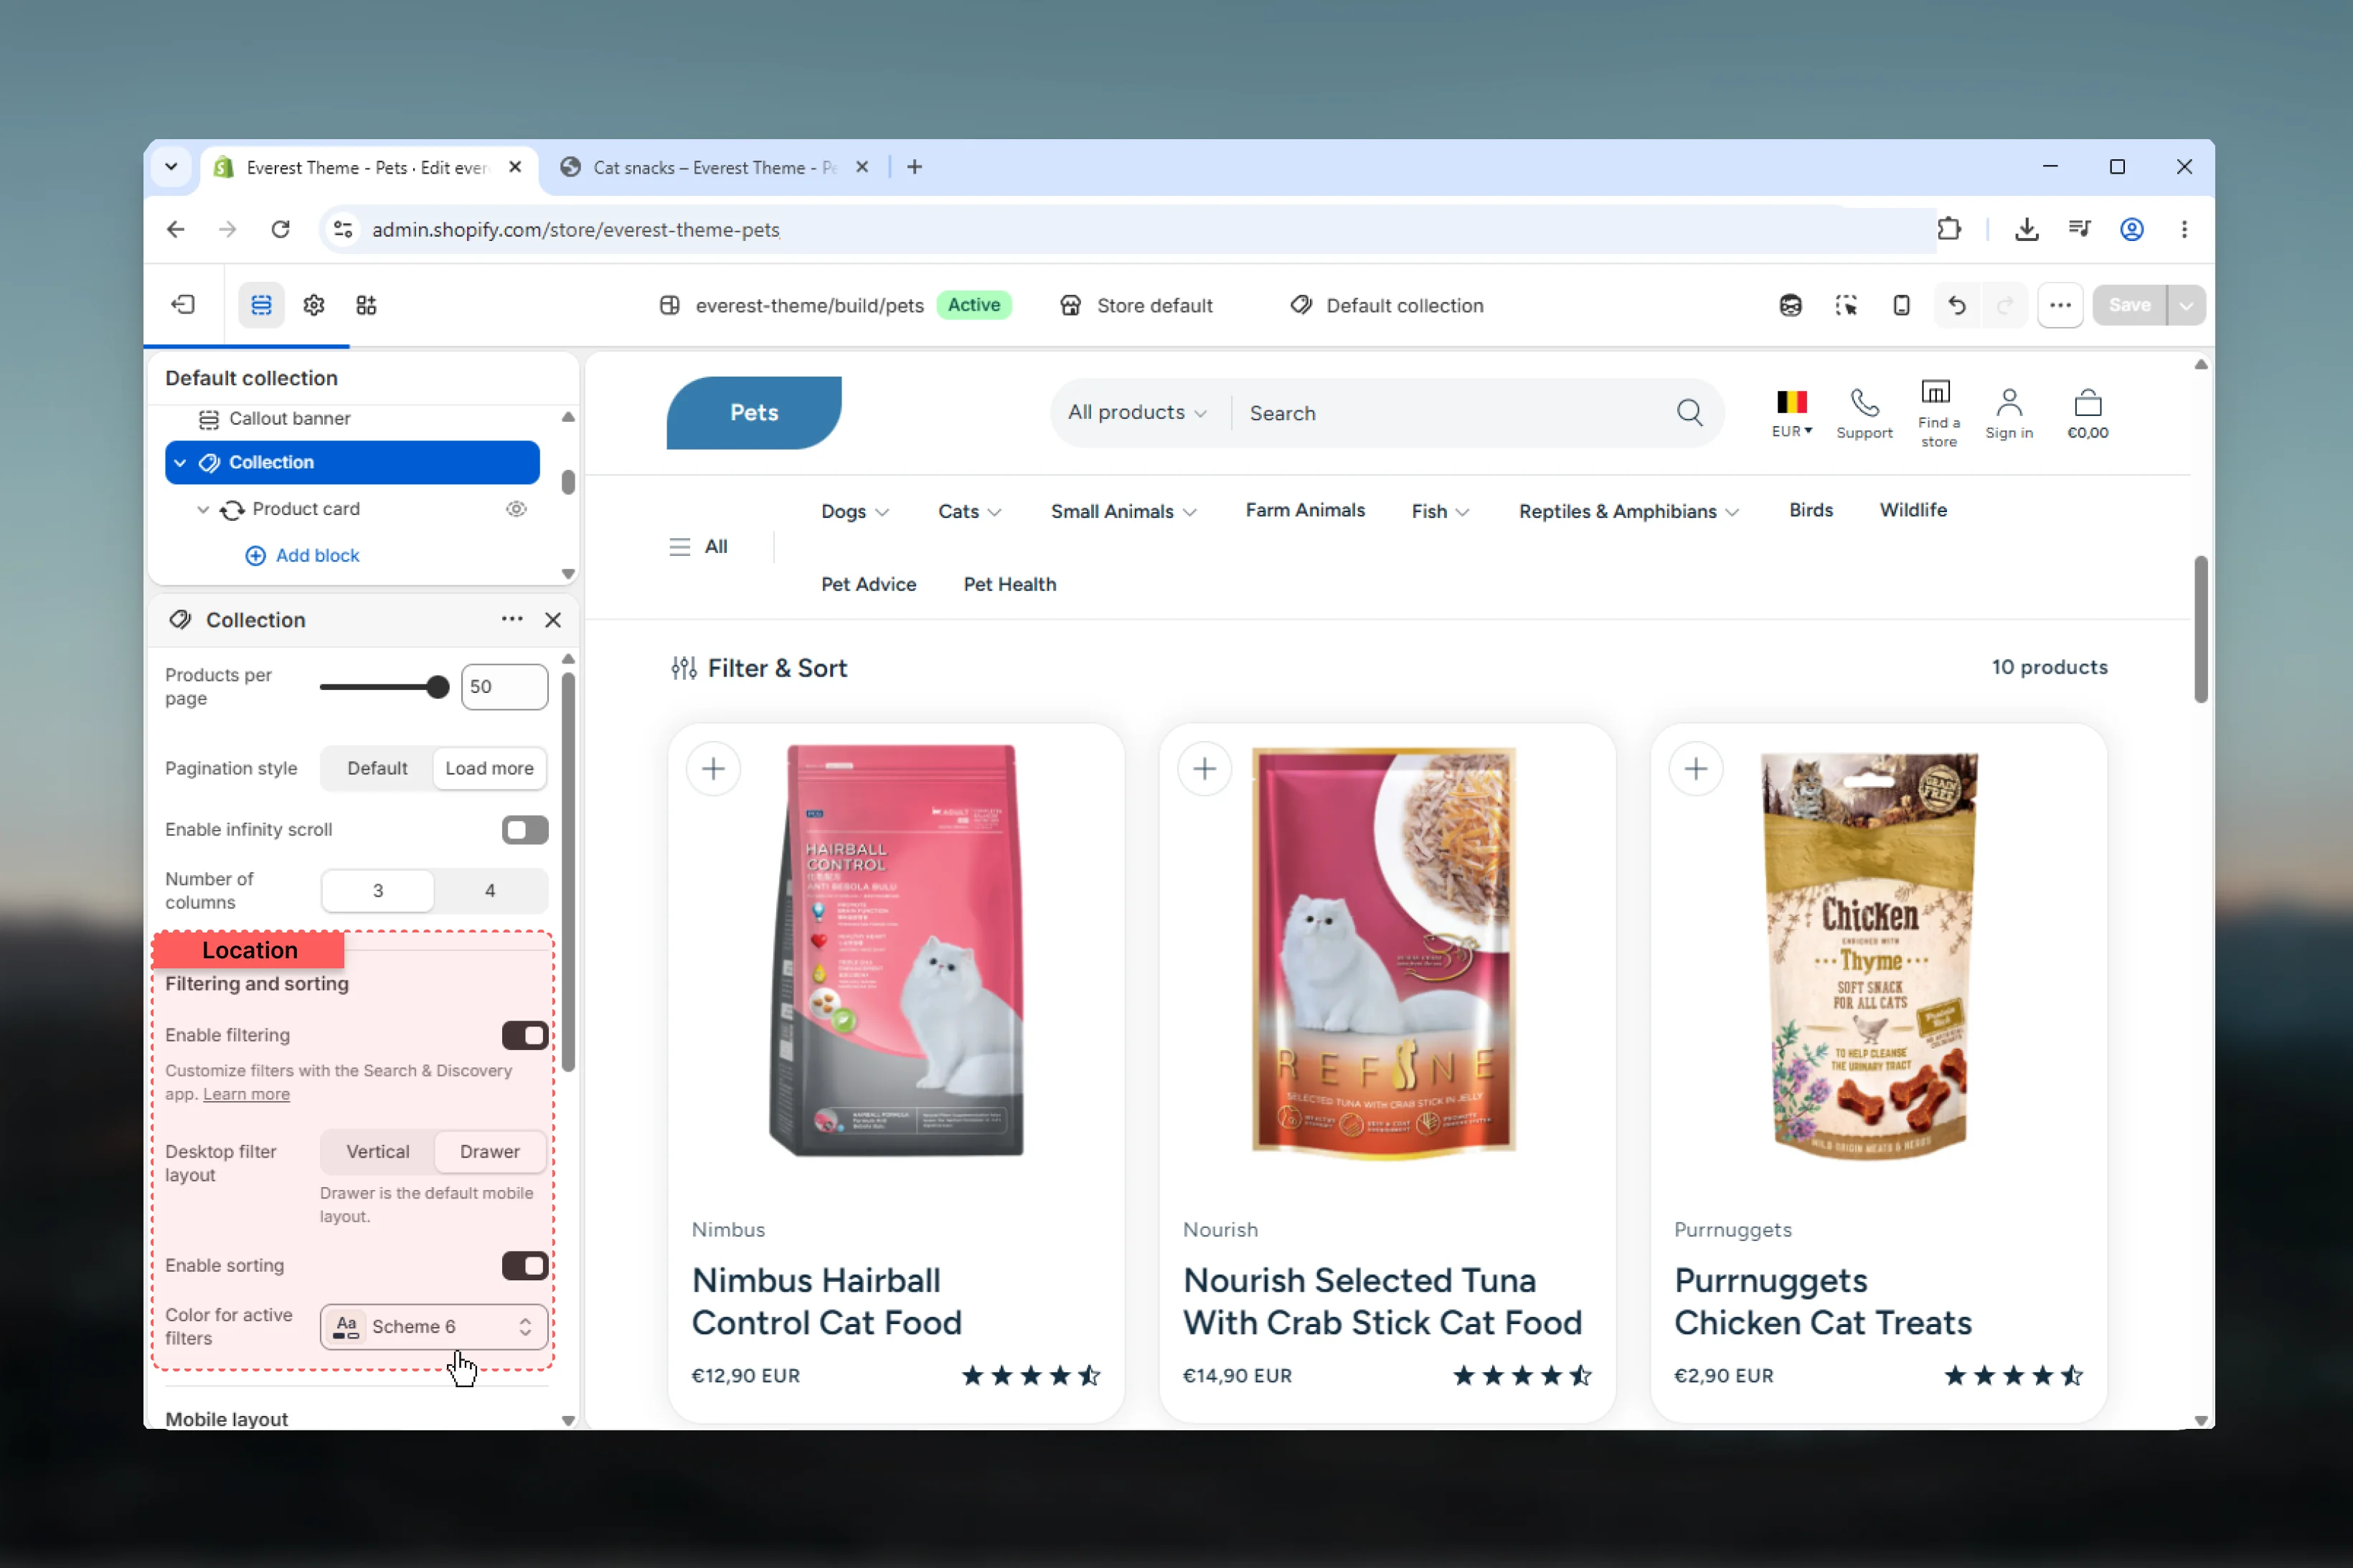Toggle Enable sorting switch

(x=525, y=1265)
